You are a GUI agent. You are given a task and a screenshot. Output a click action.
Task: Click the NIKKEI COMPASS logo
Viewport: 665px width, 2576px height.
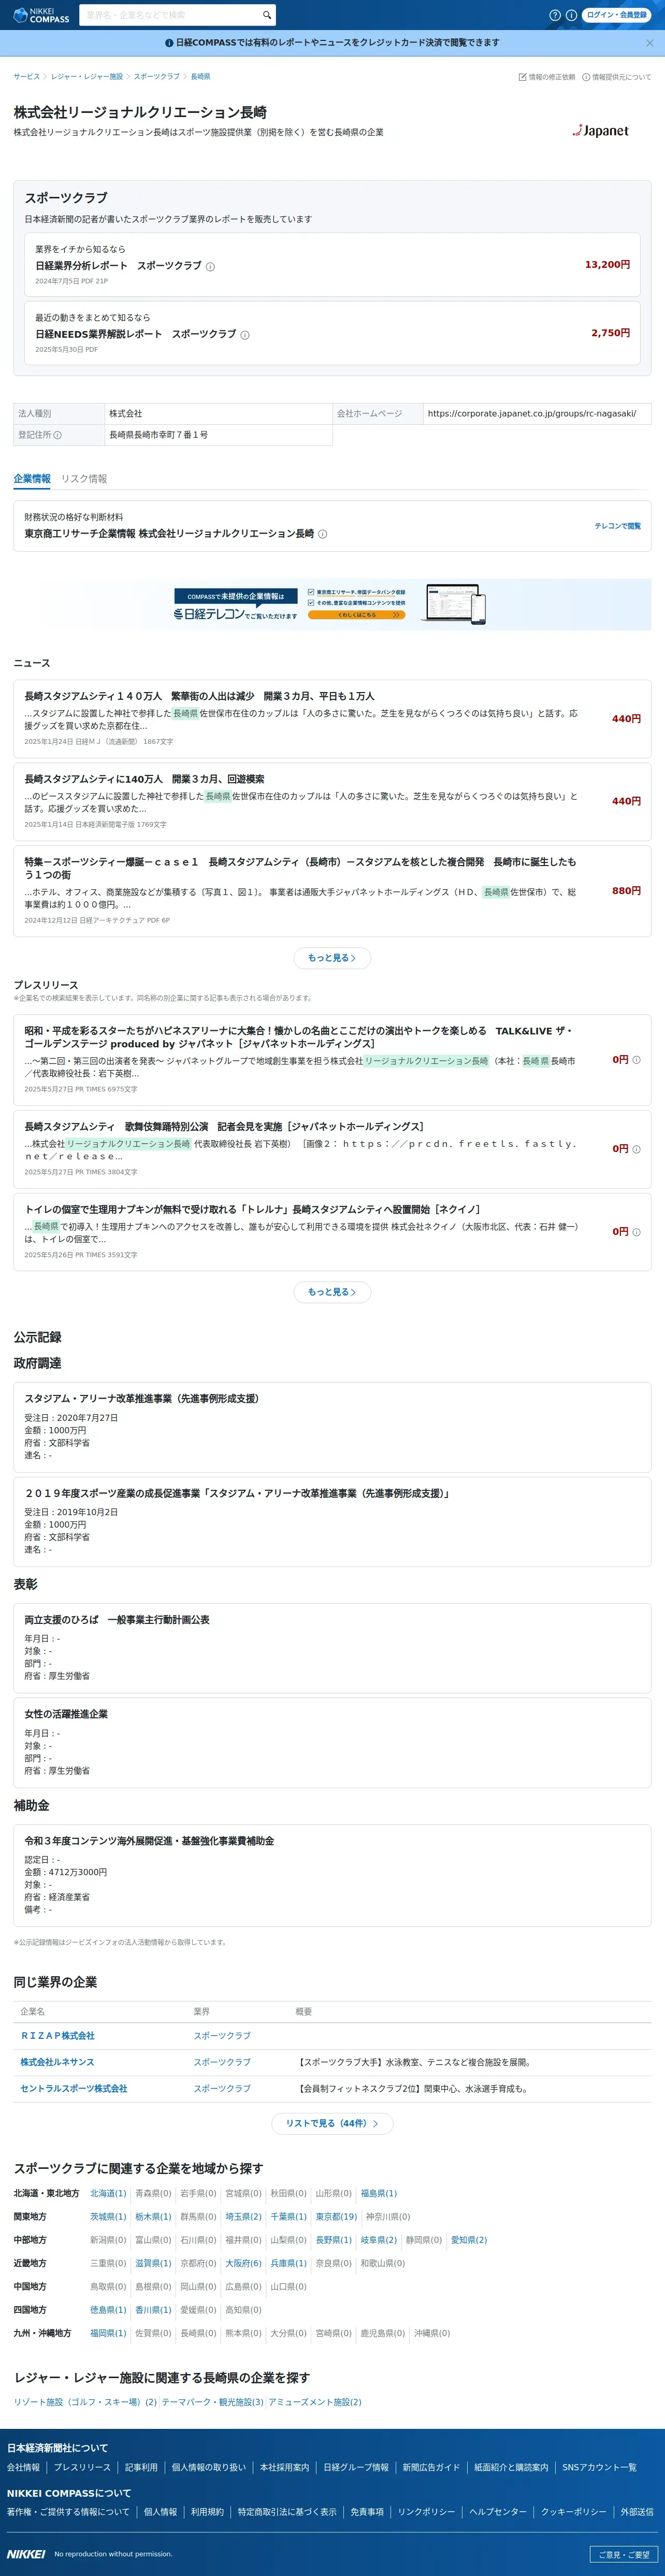click(x=42, y=15)
